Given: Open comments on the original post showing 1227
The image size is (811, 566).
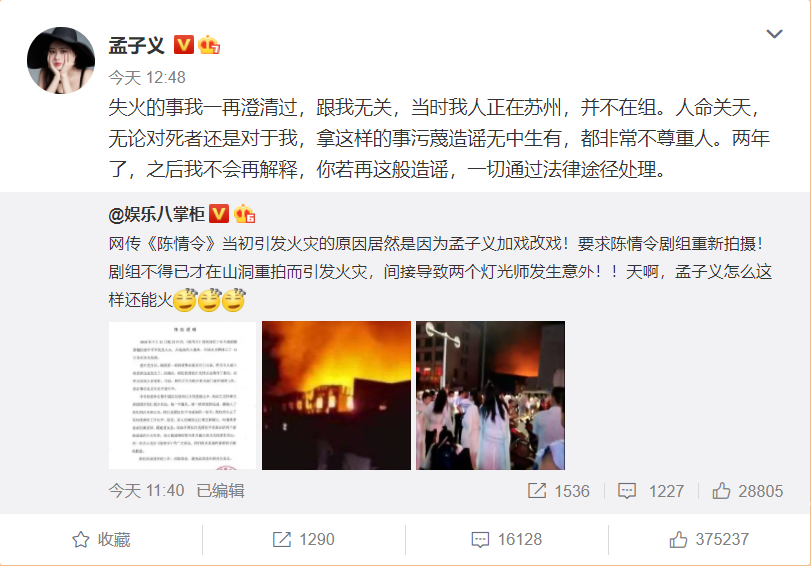Looking at the screenshot, I should (651, 490).
